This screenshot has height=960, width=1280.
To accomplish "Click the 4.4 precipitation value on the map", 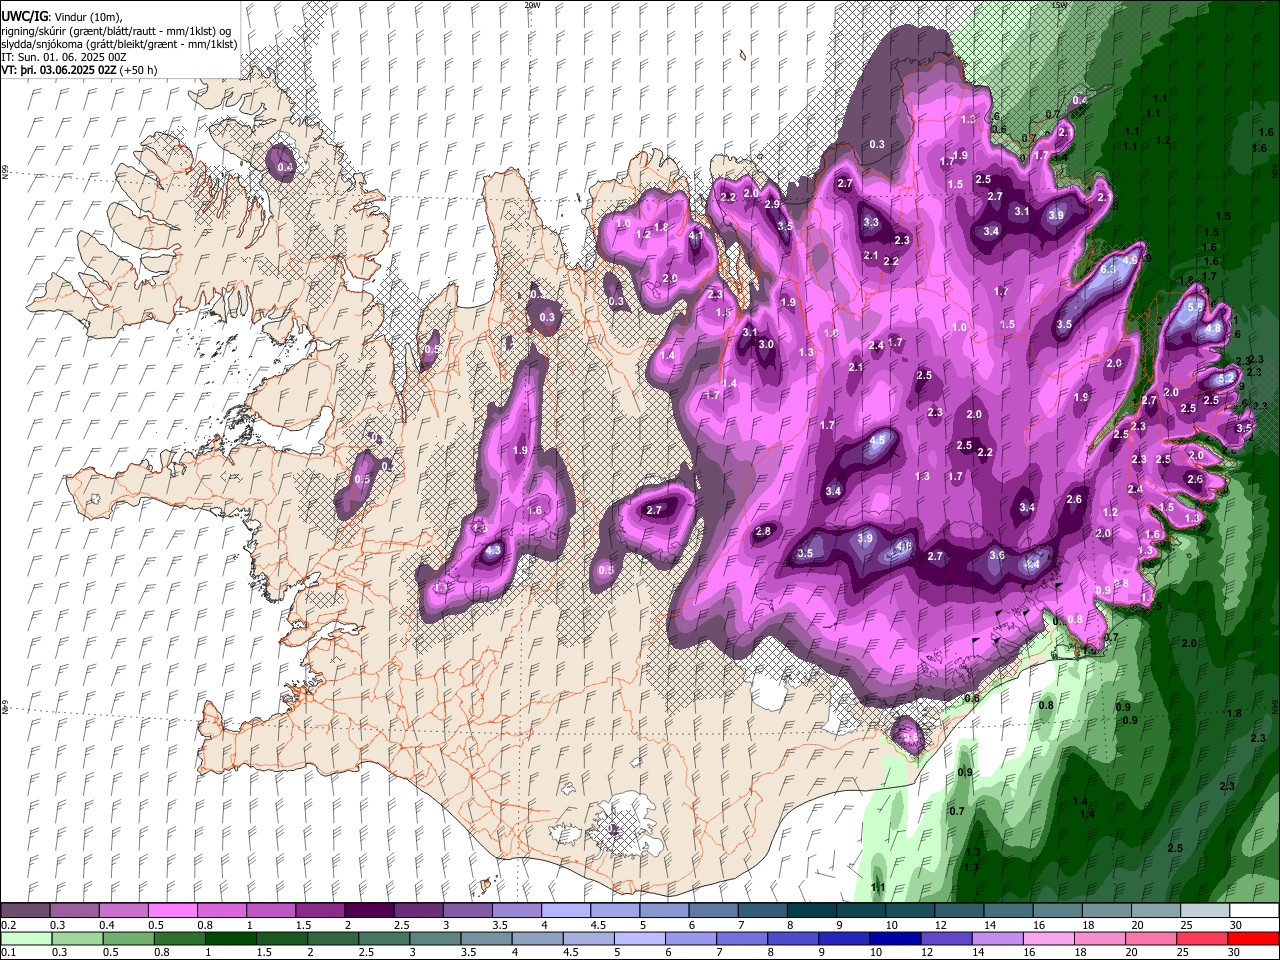I will [x=1032, y=564].
